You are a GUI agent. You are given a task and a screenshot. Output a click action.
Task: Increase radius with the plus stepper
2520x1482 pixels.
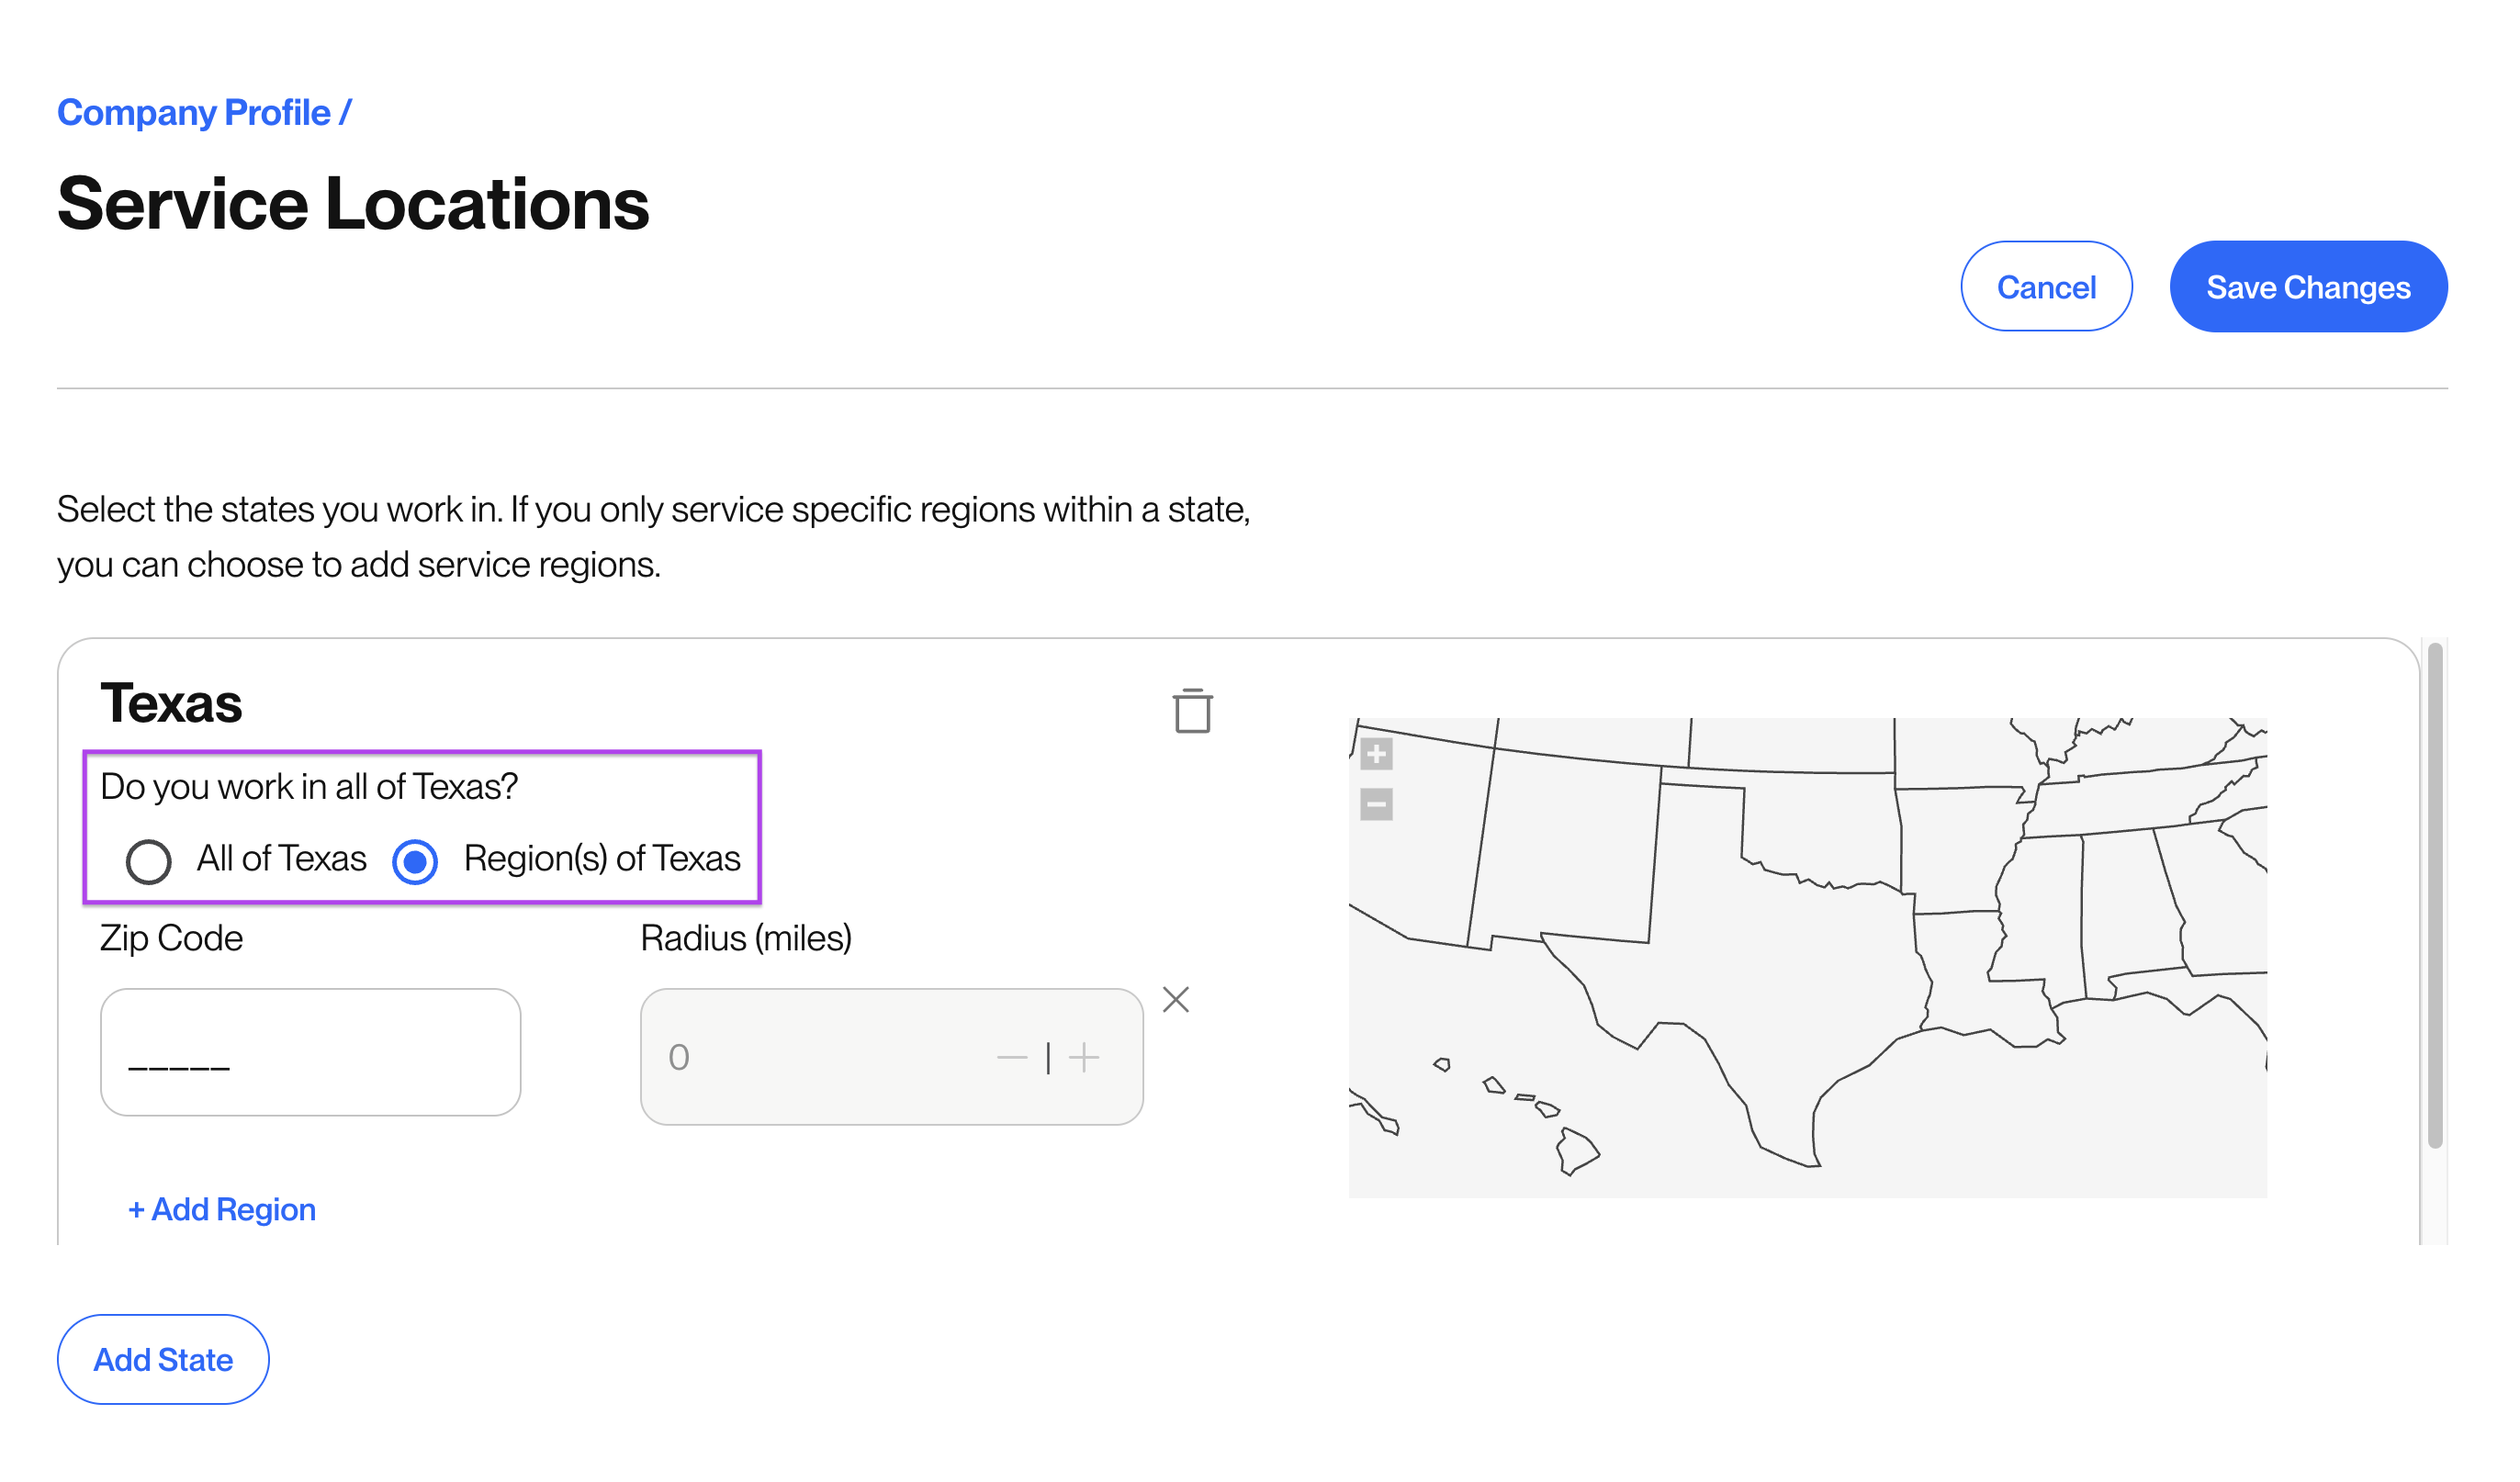(1084, 1057)
